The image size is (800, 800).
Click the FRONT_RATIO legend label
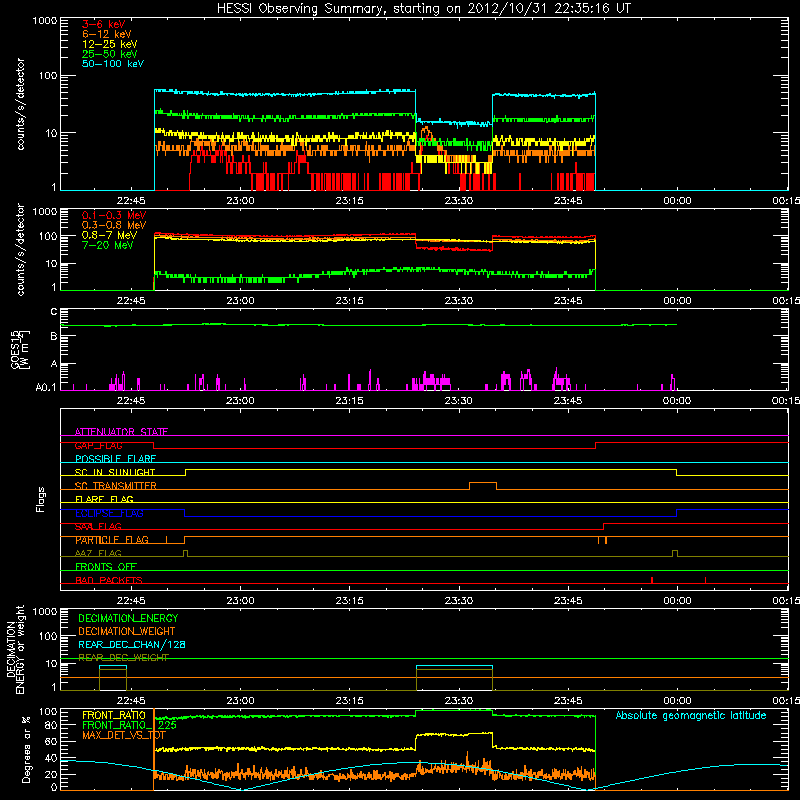pyautogui.click(x=114, y=715)
